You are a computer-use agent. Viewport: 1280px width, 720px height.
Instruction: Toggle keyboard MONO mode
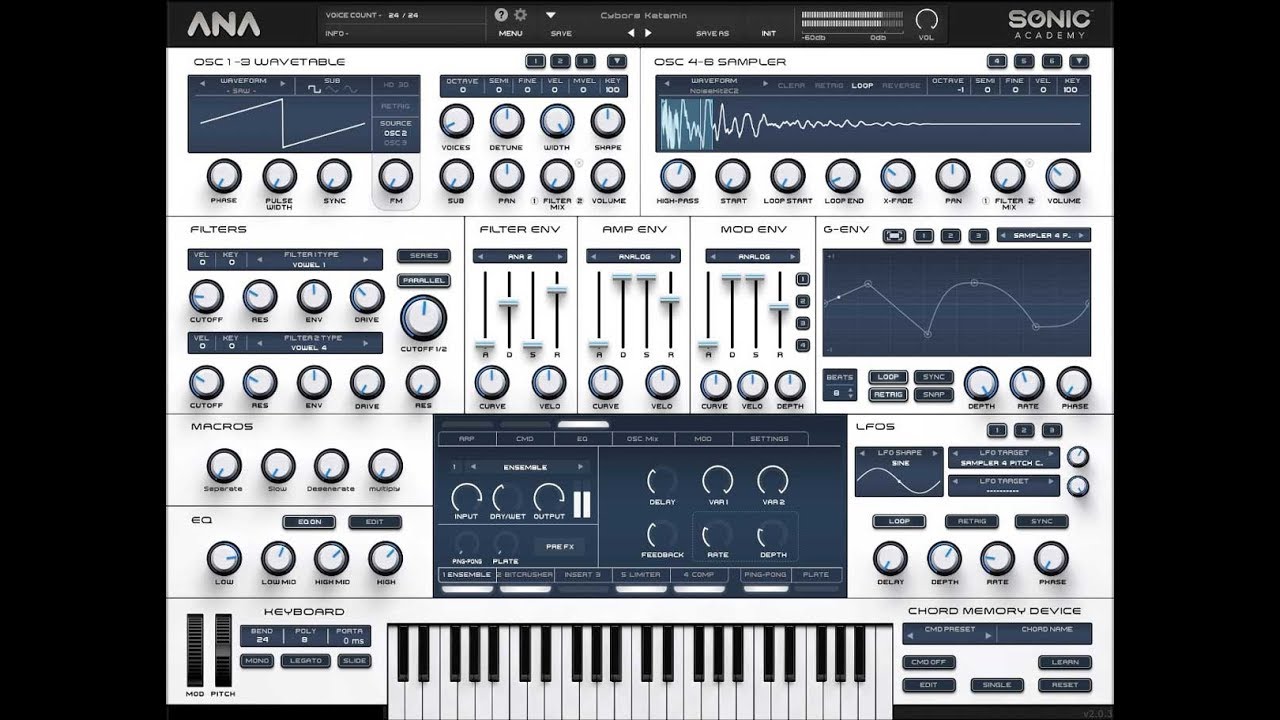[x=255, y=661]
